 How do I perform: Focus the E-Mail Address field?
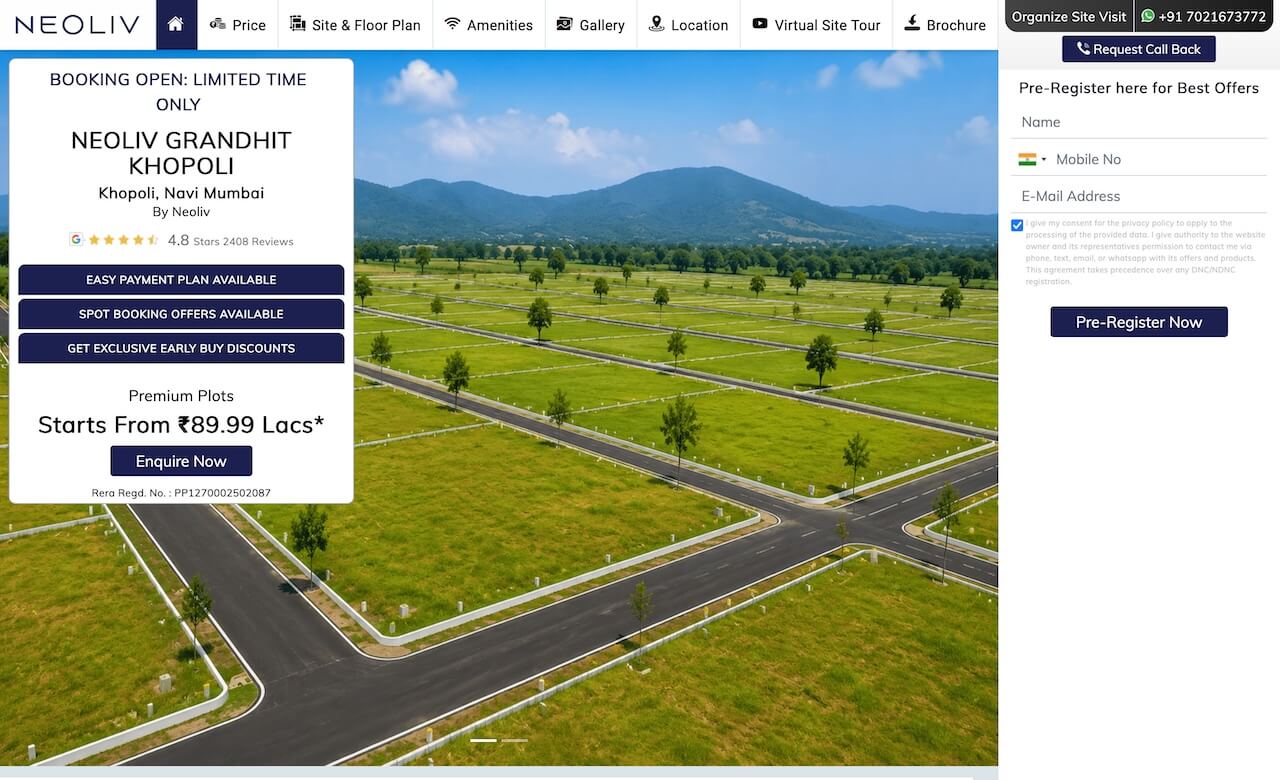(1139, 196)
